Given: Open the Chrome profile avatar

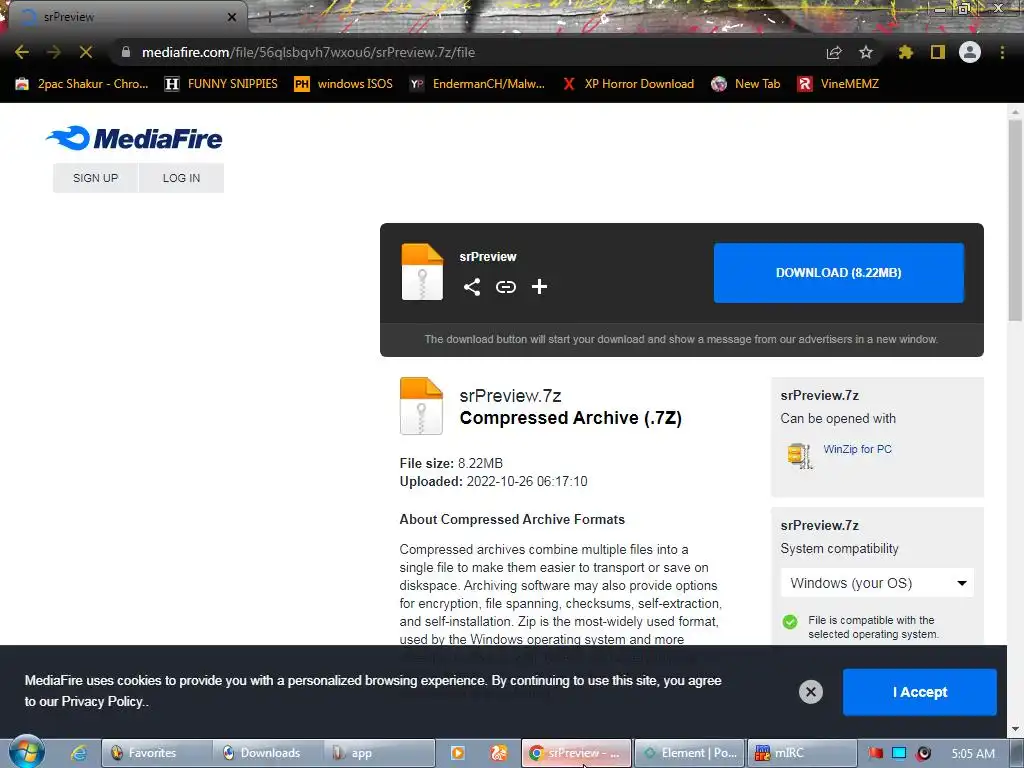Looking at the screenshot, I should coord(970,52).
